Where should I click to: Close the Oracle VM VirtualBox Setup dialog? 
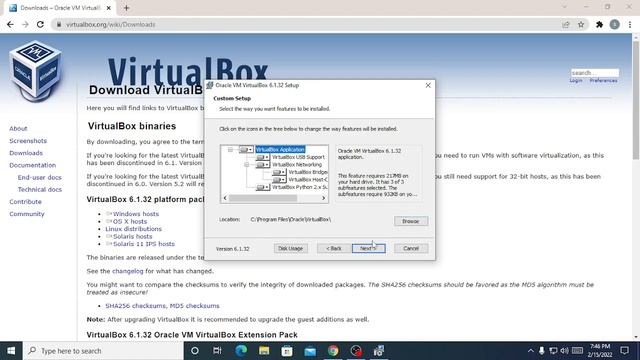point(428,85)
